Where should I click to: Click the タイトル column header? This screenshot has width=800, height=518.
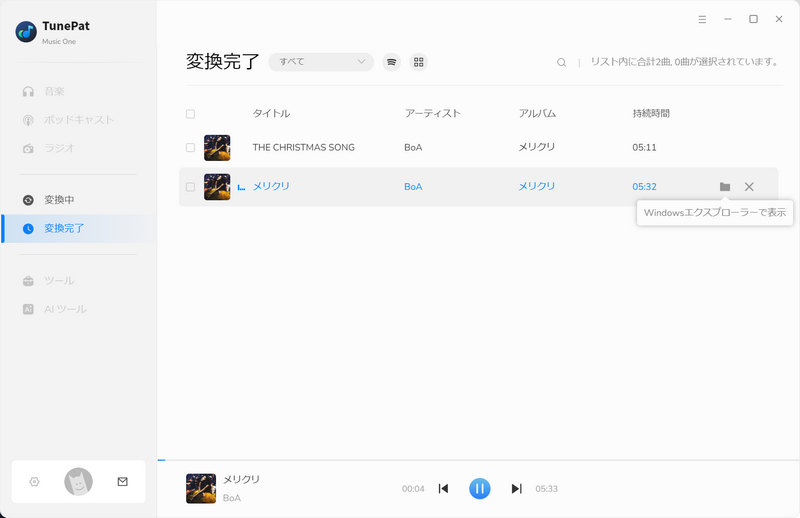271,113
